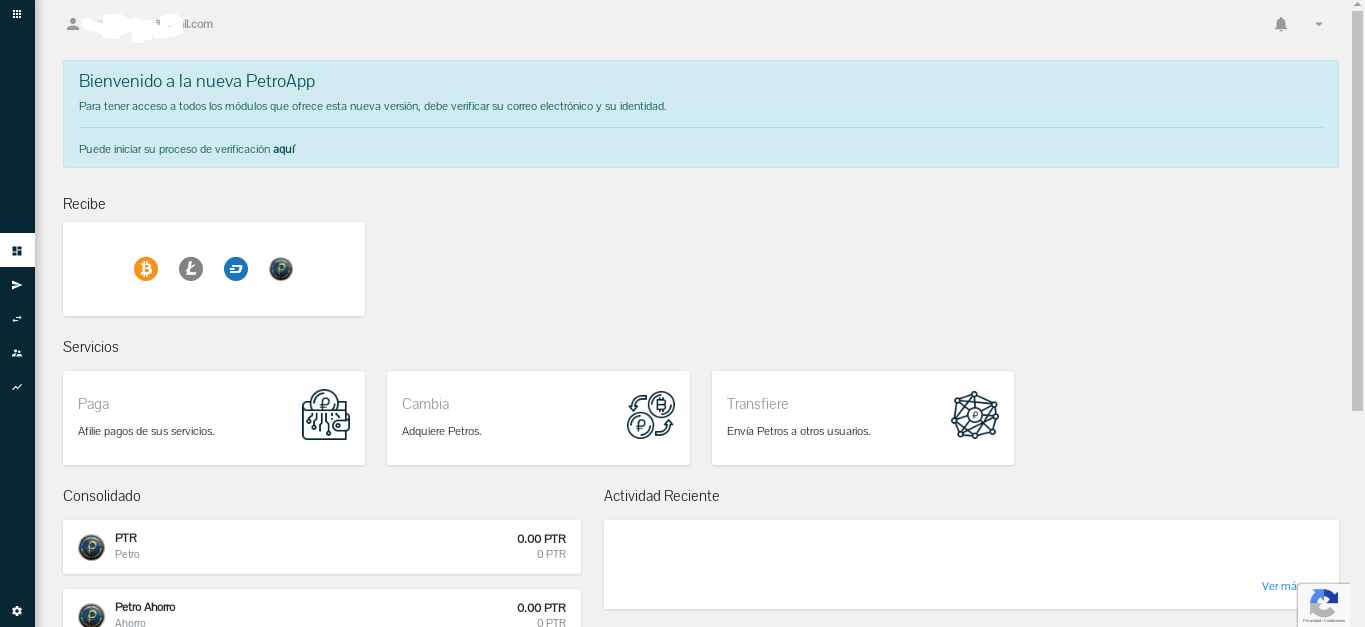1365x627 pixels.
Task: Click 'Afilie pagos de sus servicios.' text
Action: (x=146, y=431)
